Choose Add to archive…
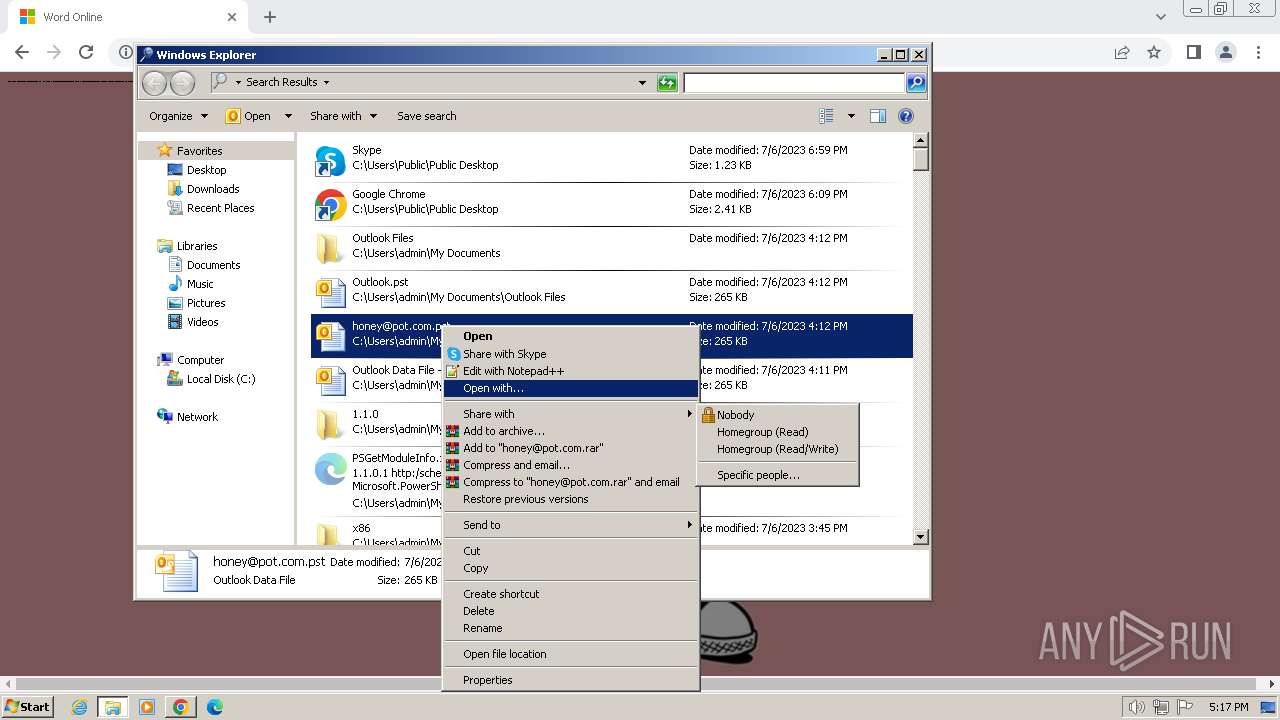Screen dimensions: 1280x720 (570, 431)
